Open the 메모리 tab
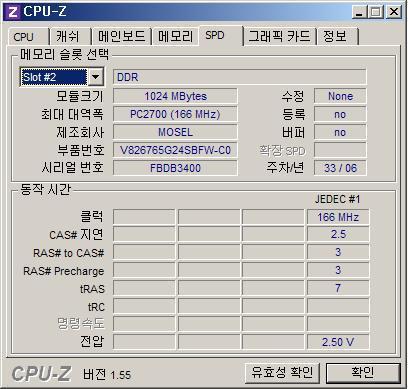This screenshot has height=389, width=408. pyautogui.click(x=175, y=37)
